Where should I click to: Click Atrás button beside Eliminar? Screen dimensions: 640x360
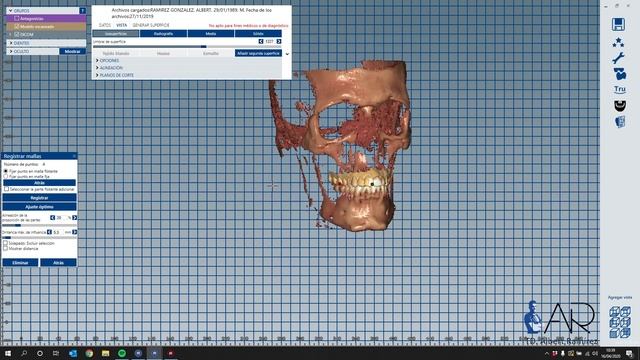(x=58, y=262)
